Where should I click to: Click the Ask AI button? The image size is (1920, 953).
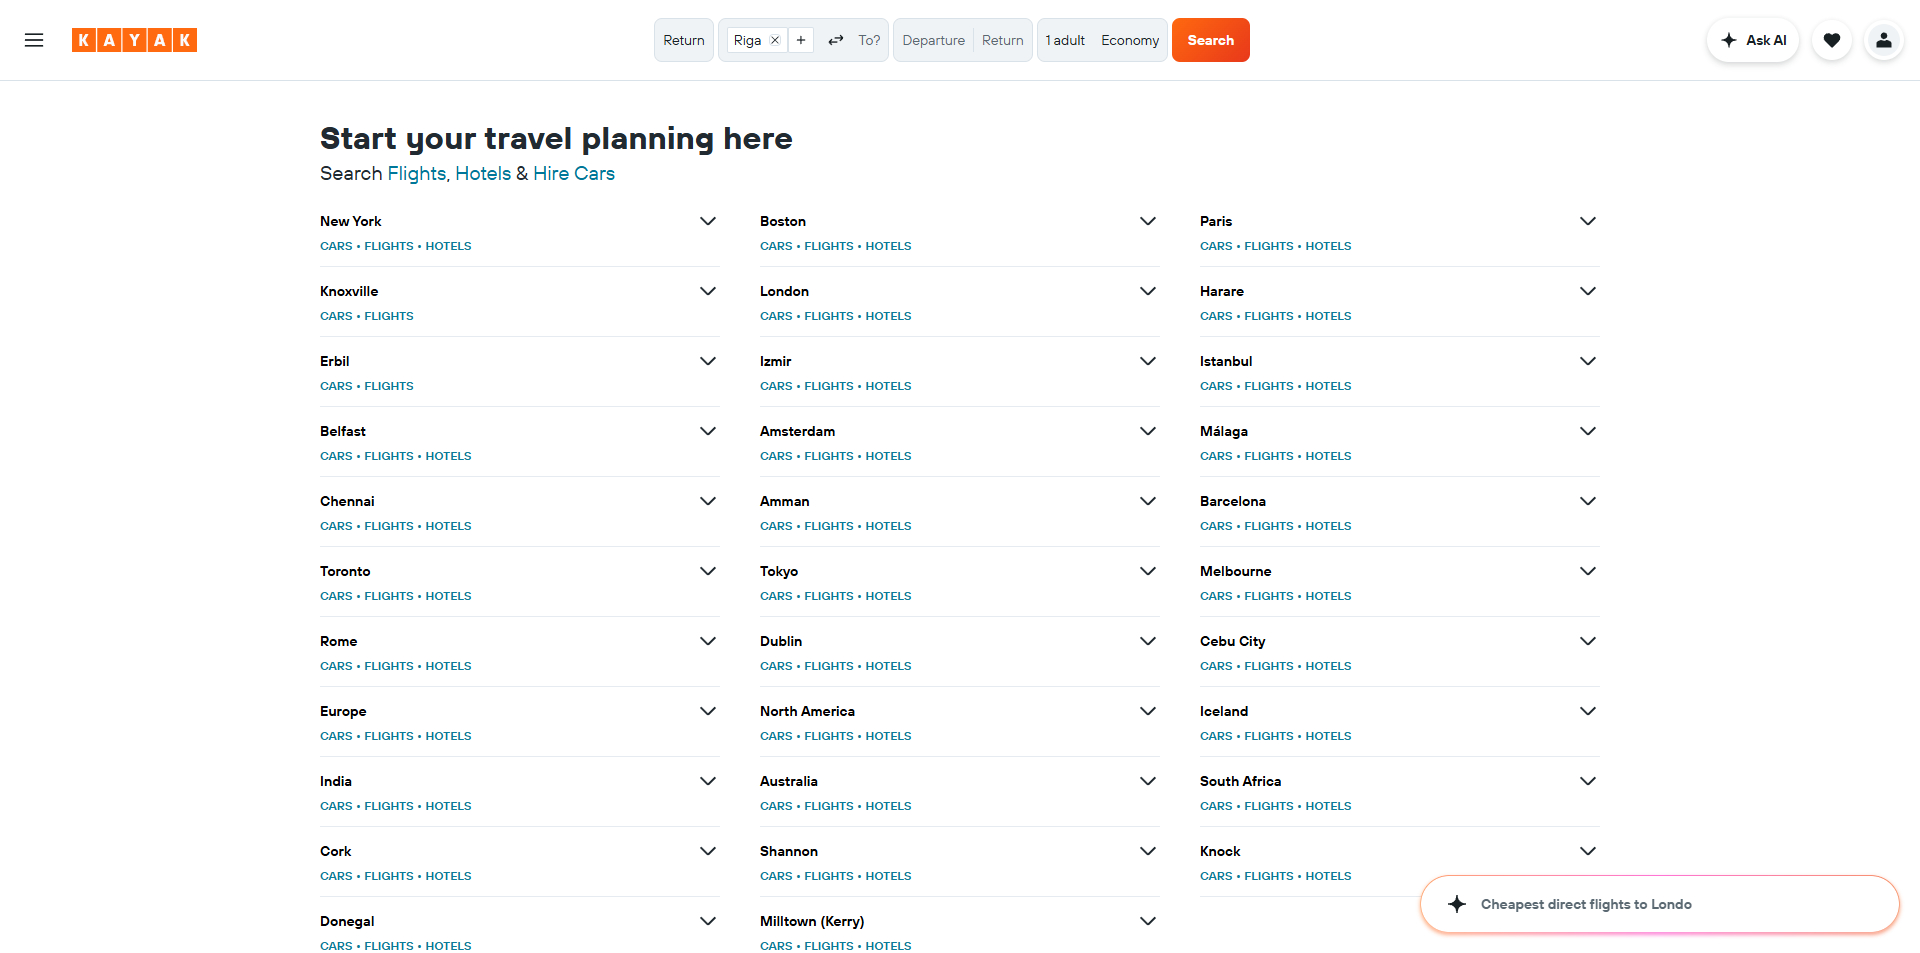click(1753, 40)
